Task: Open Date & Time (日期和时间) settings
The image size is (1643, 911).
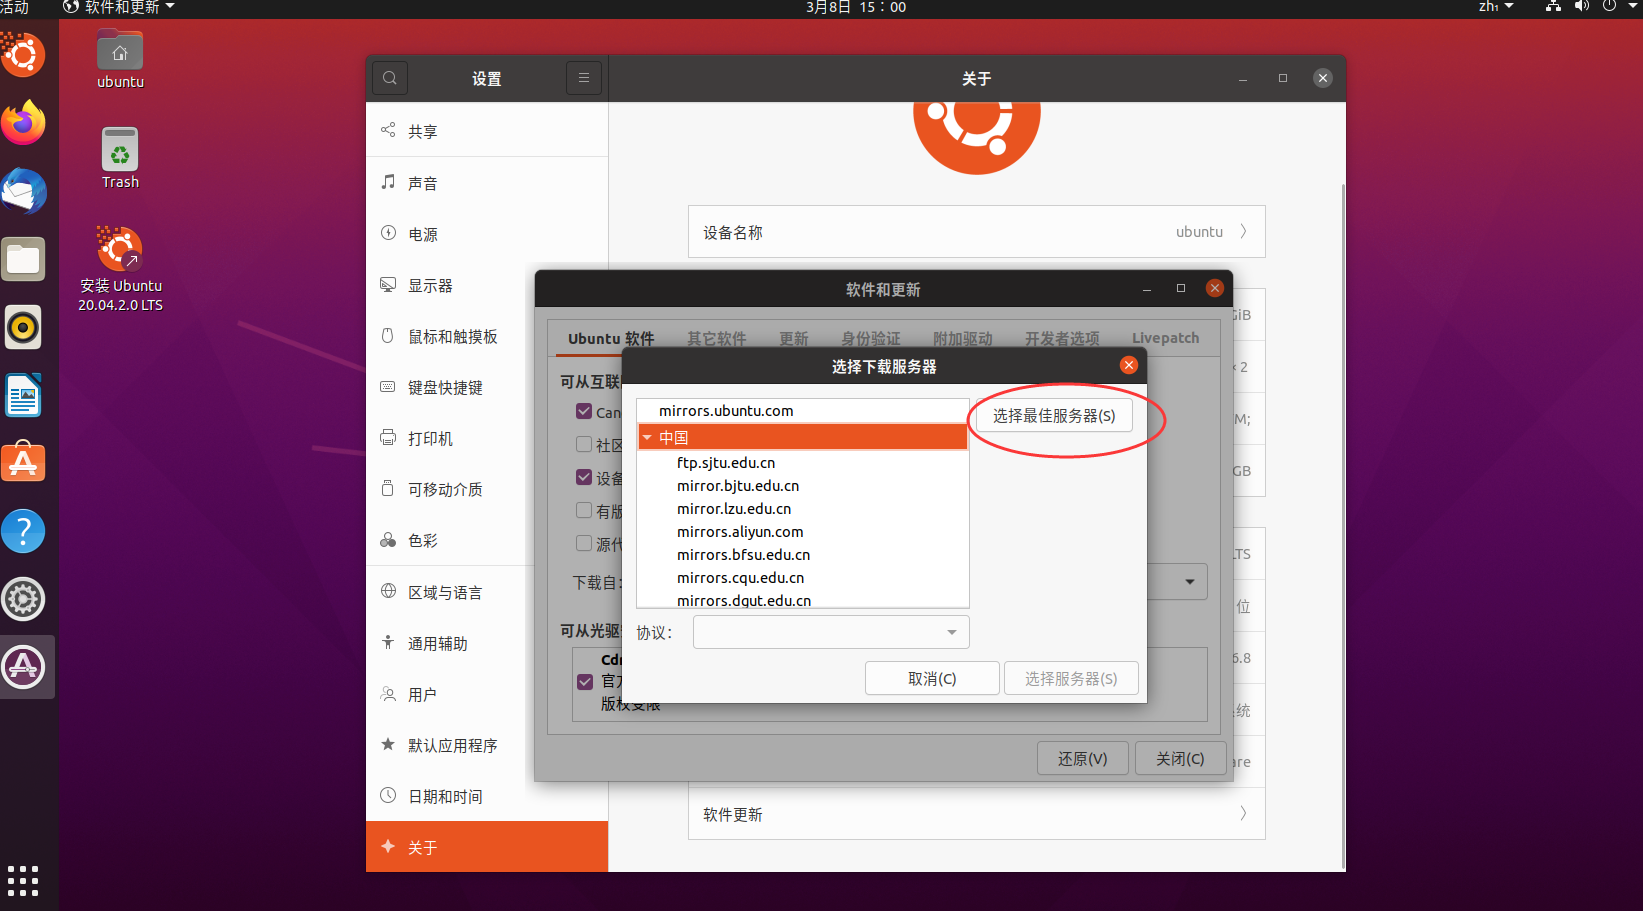Action: pyautogui.click(x=487, y=796)
